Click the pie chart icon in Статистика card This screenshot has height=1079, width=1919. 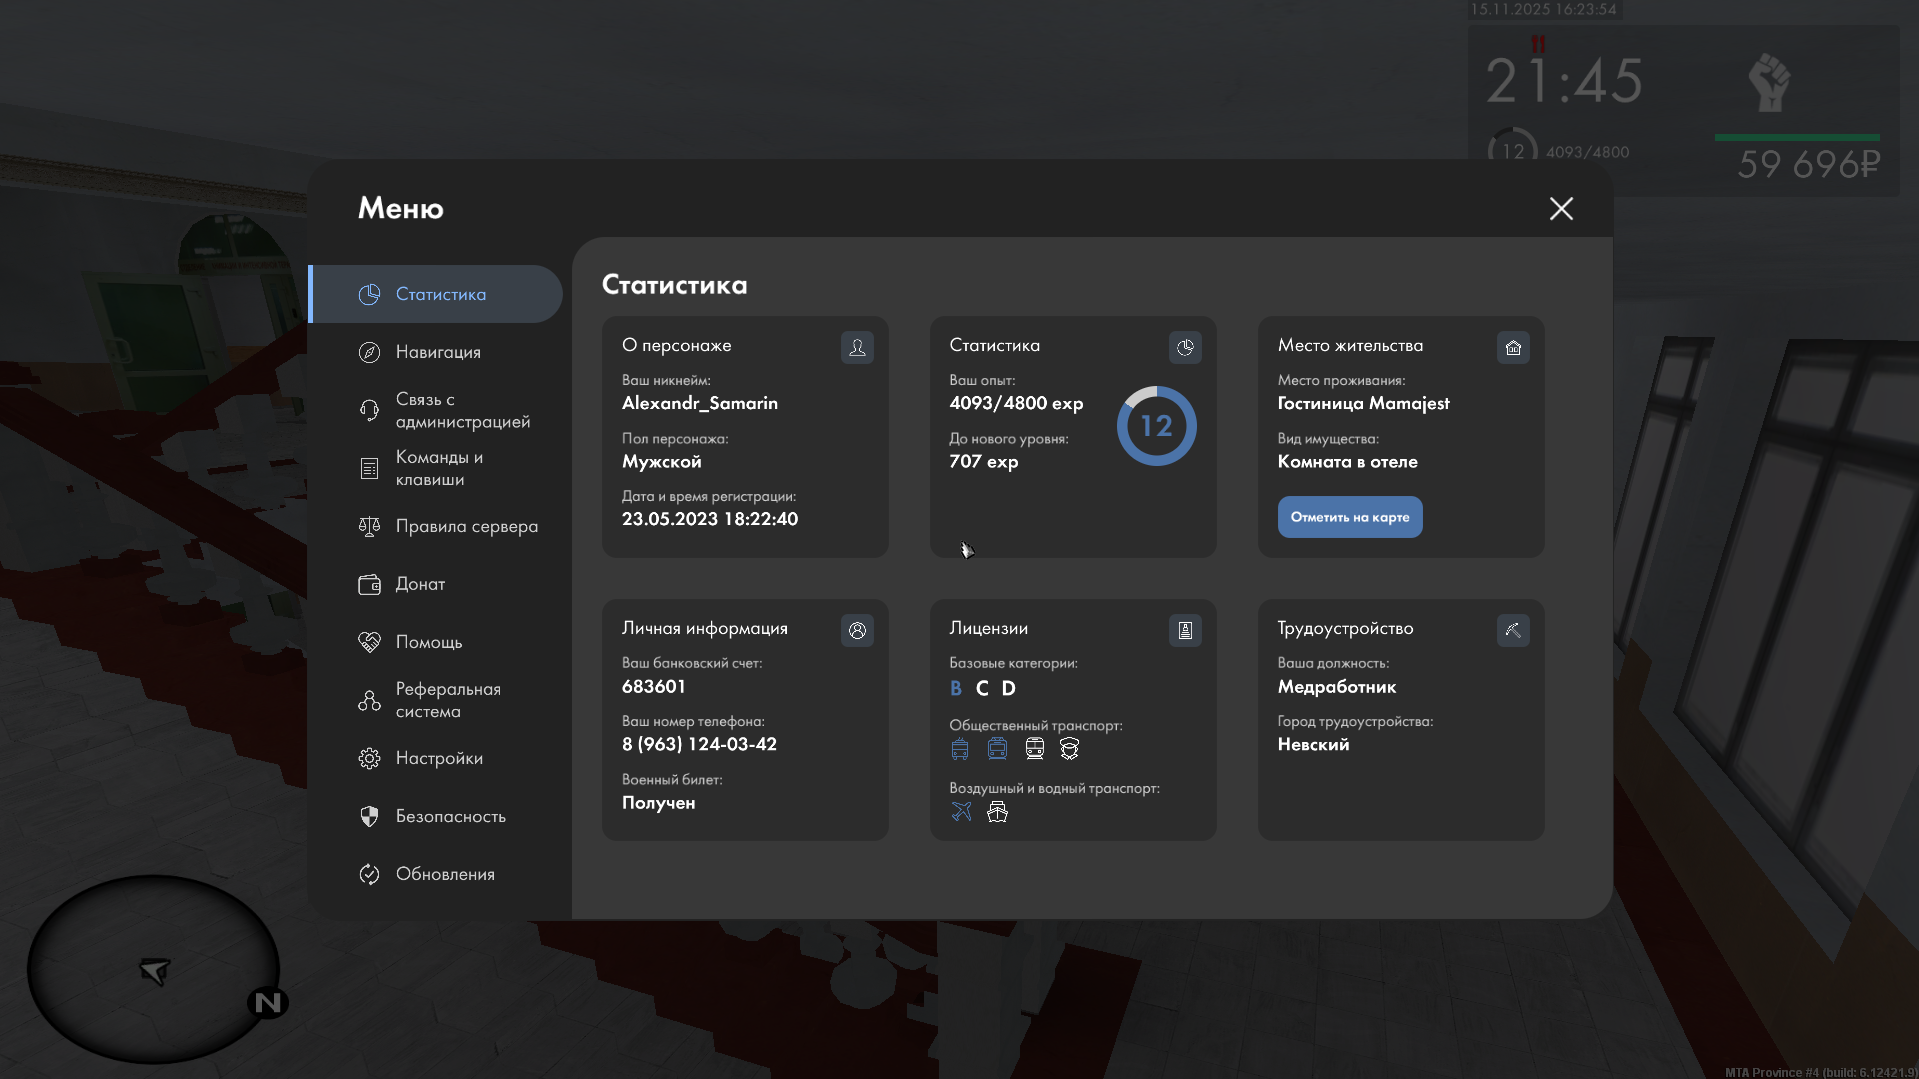click(x=1185, y=347)
